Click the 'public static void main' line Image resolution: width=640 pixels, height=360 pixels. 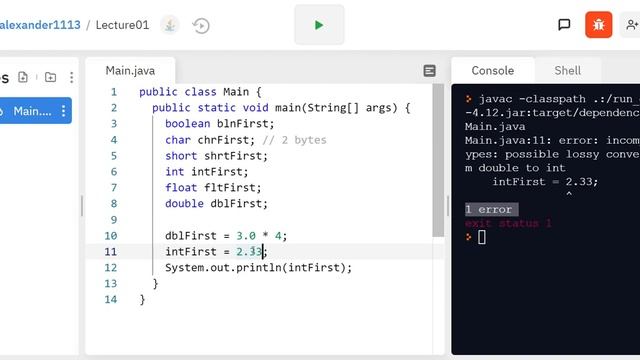click(281, 108)
